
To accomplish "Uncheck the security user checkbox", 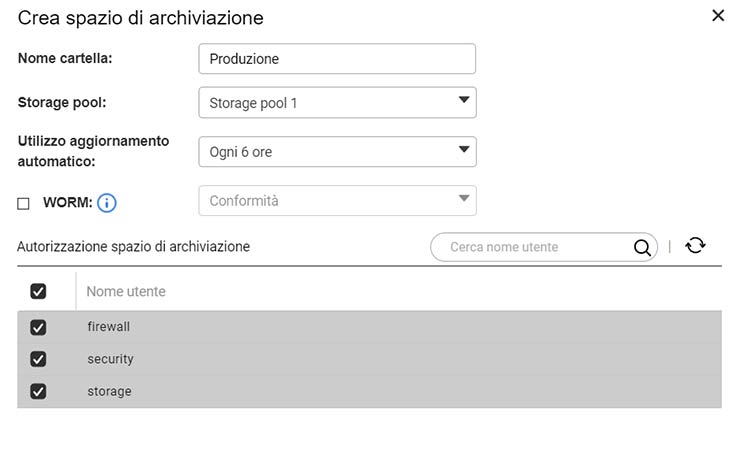I will tap(38, 359).
